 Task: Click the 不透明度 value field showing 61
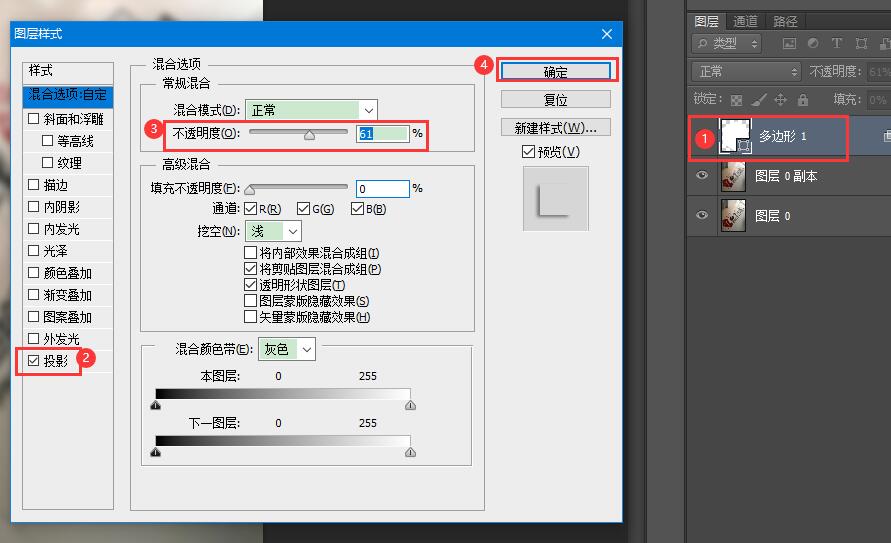coord(383,133)
